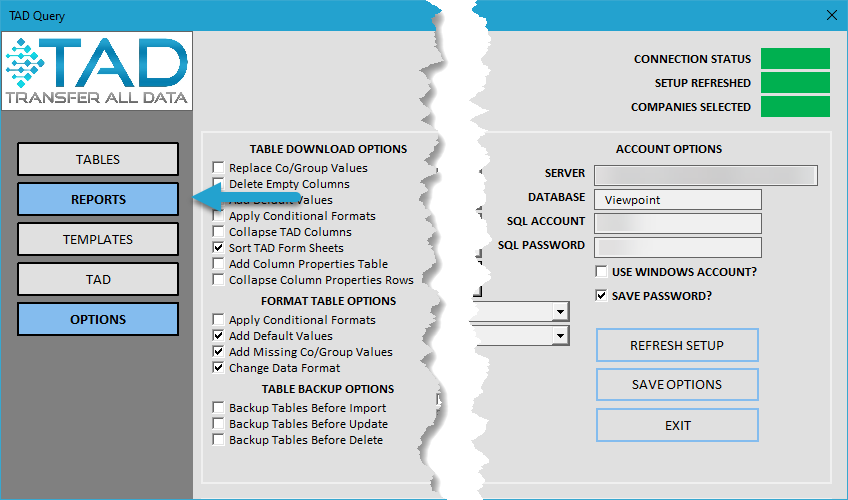Screen dimensions: 848x500
Task: Toggle Apply Conditional Formats under Table Download Options
Action: pos(218,216)
